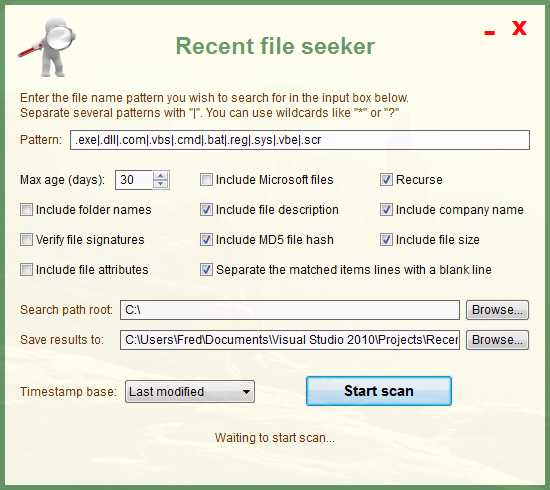This screenshot has height=490, width=550.
Task: Close the app with red X
Action: (x=519, y=28)
